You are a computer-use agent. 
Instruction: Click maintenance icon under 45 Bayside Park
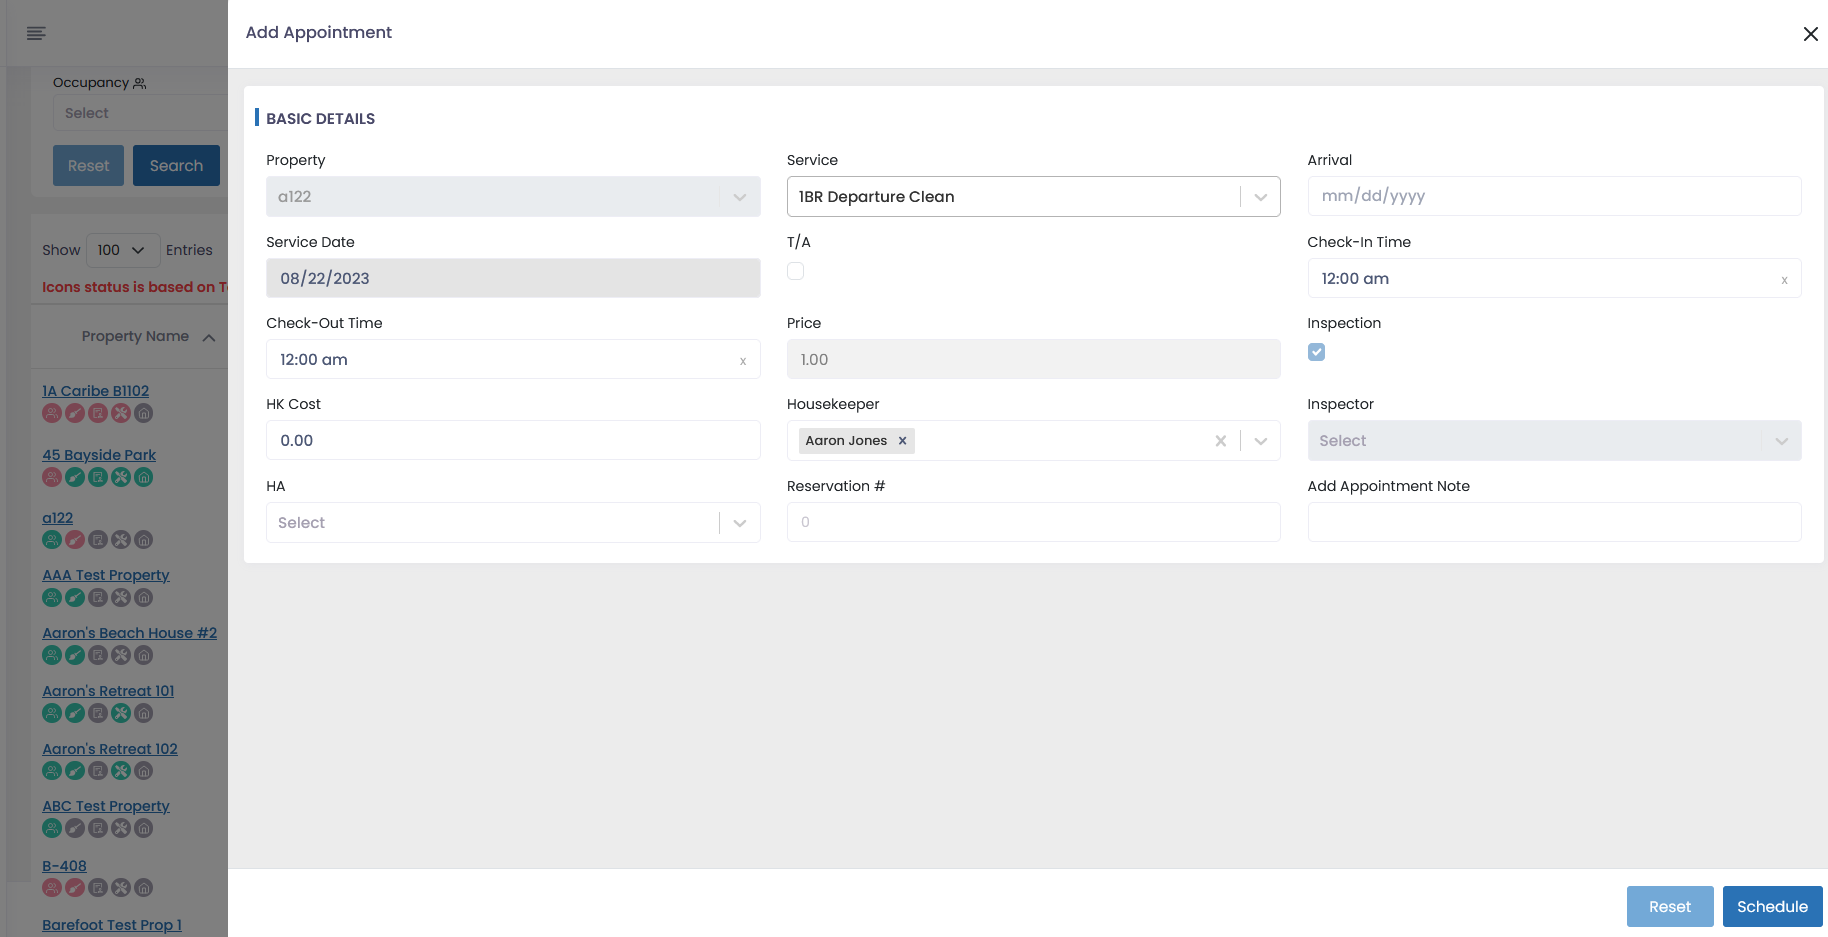click(x=121, y=477)
